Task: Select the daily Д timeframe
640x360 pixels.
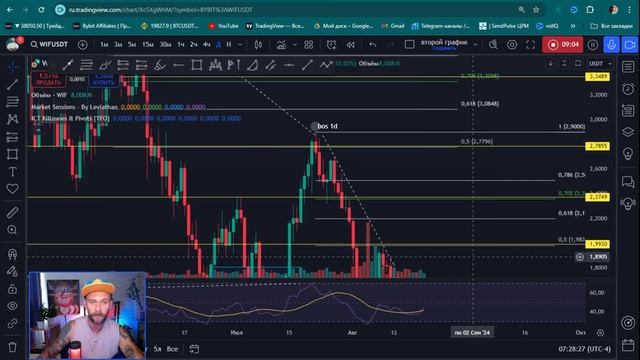Action: pyautogui.click(x=218, y=44)
